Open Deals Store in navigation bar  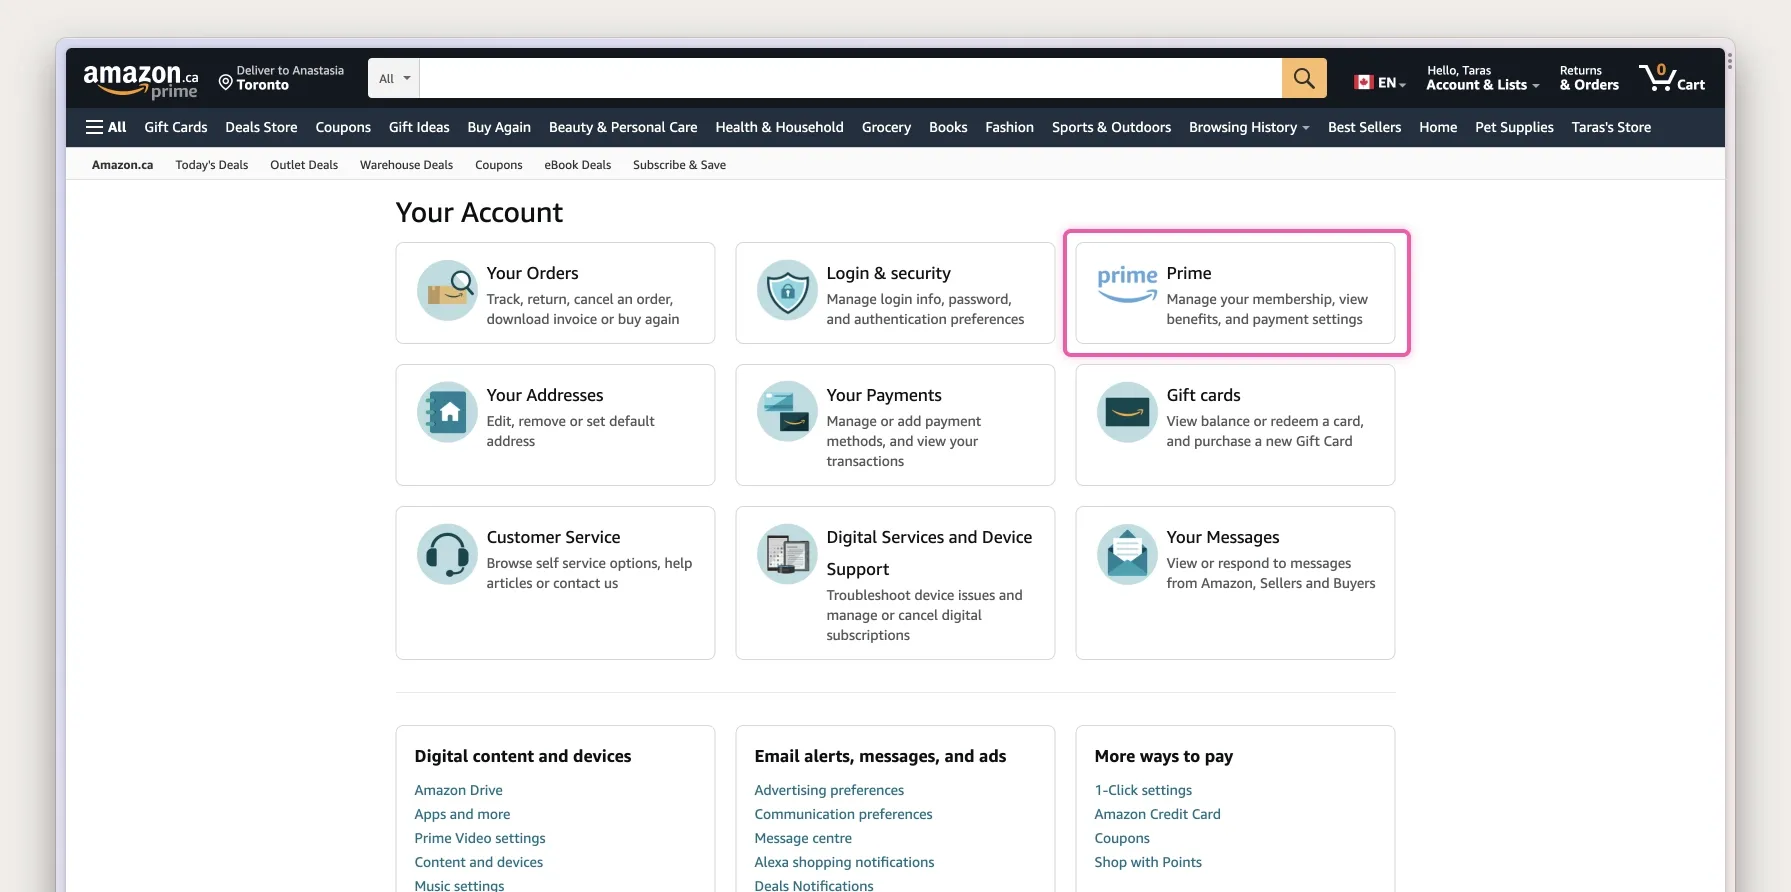point(261,127)
